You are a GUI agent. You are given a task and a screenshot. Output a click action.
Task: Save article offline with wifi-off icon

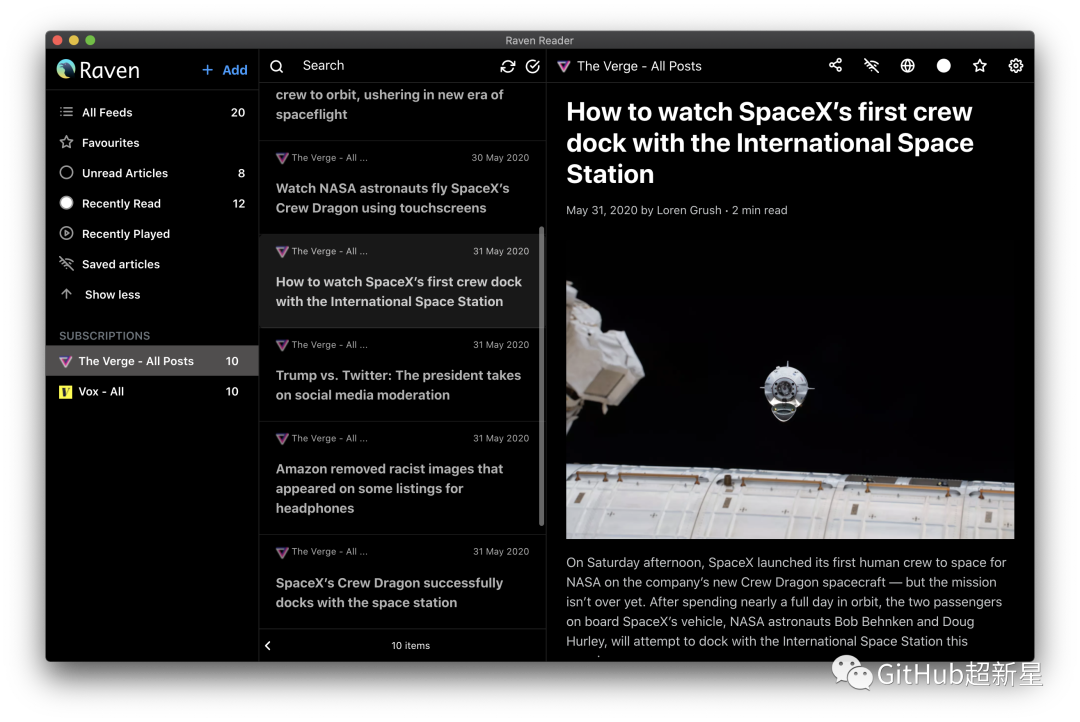(x=871, y=65)
